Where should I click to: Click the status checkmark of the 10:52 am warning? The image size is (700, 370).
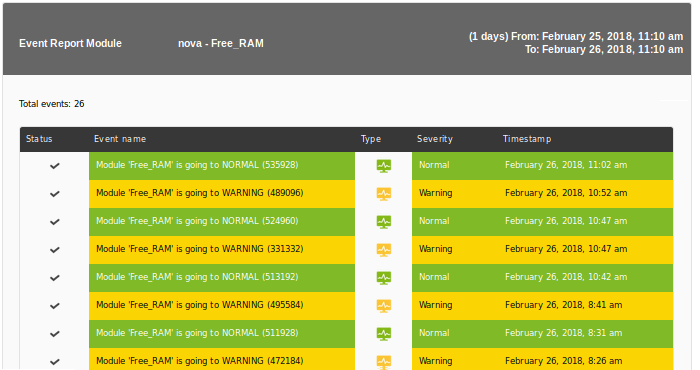tap(54, 194)
